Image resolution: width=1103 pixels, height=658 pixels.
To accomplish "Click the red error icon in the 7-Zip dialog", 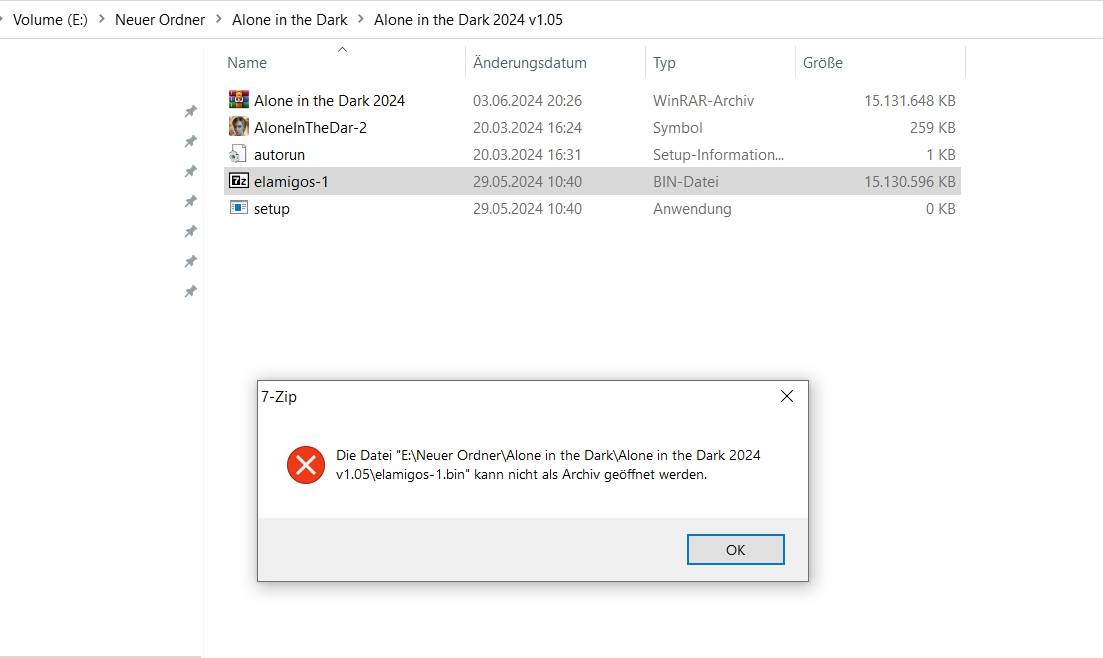I will [306, 464].
